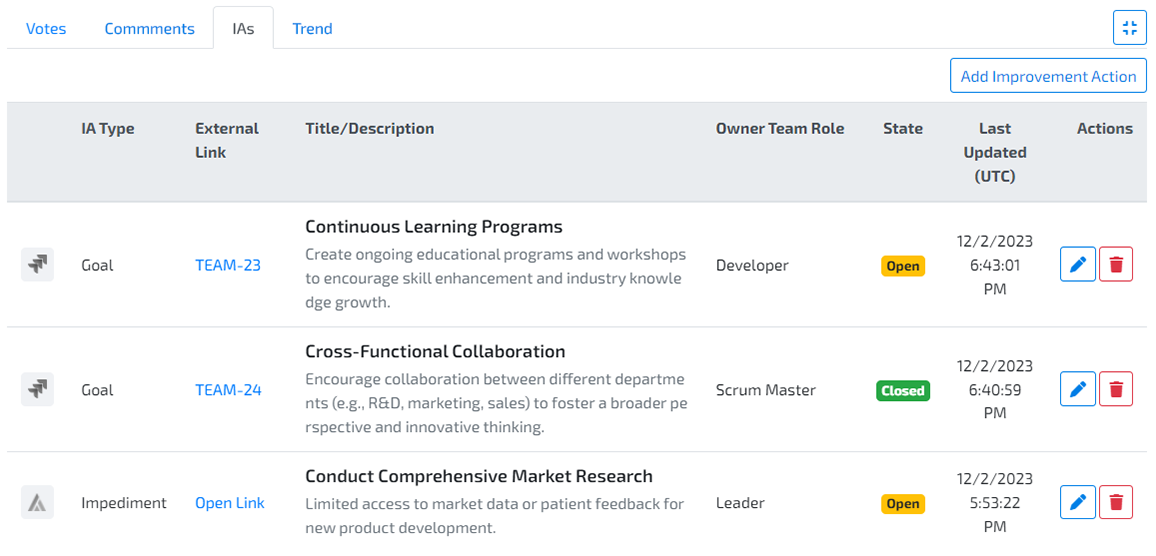Click the Open badge for Continuous Learning Programs
Screen dimensions: 1156x556
click(x=903, y=266)
